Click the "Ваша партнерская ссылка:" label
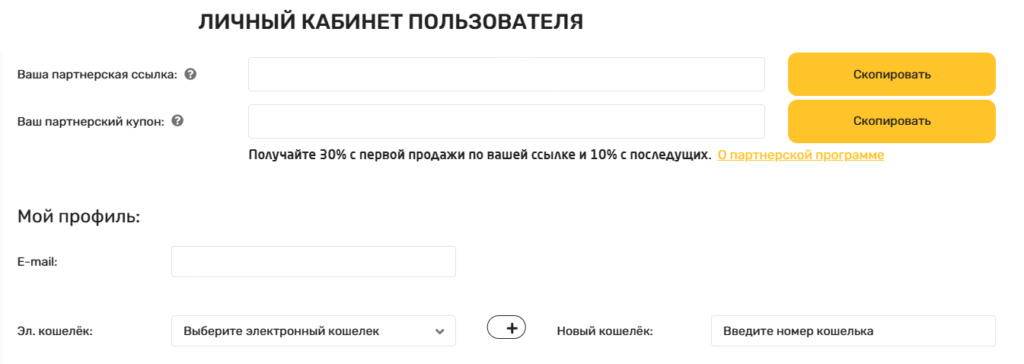 coord(97,74)
